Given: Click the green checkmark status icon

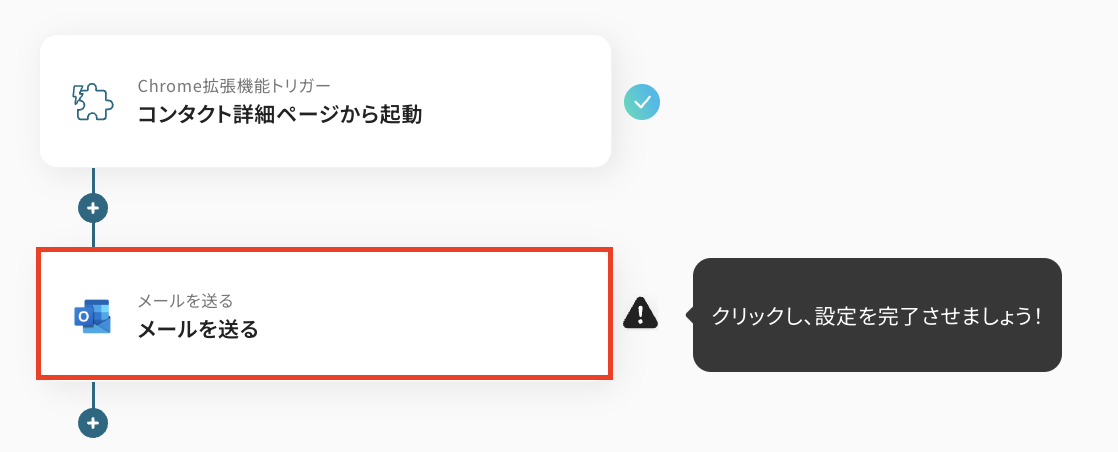Looking at the screenshot, I should [642, 102].
